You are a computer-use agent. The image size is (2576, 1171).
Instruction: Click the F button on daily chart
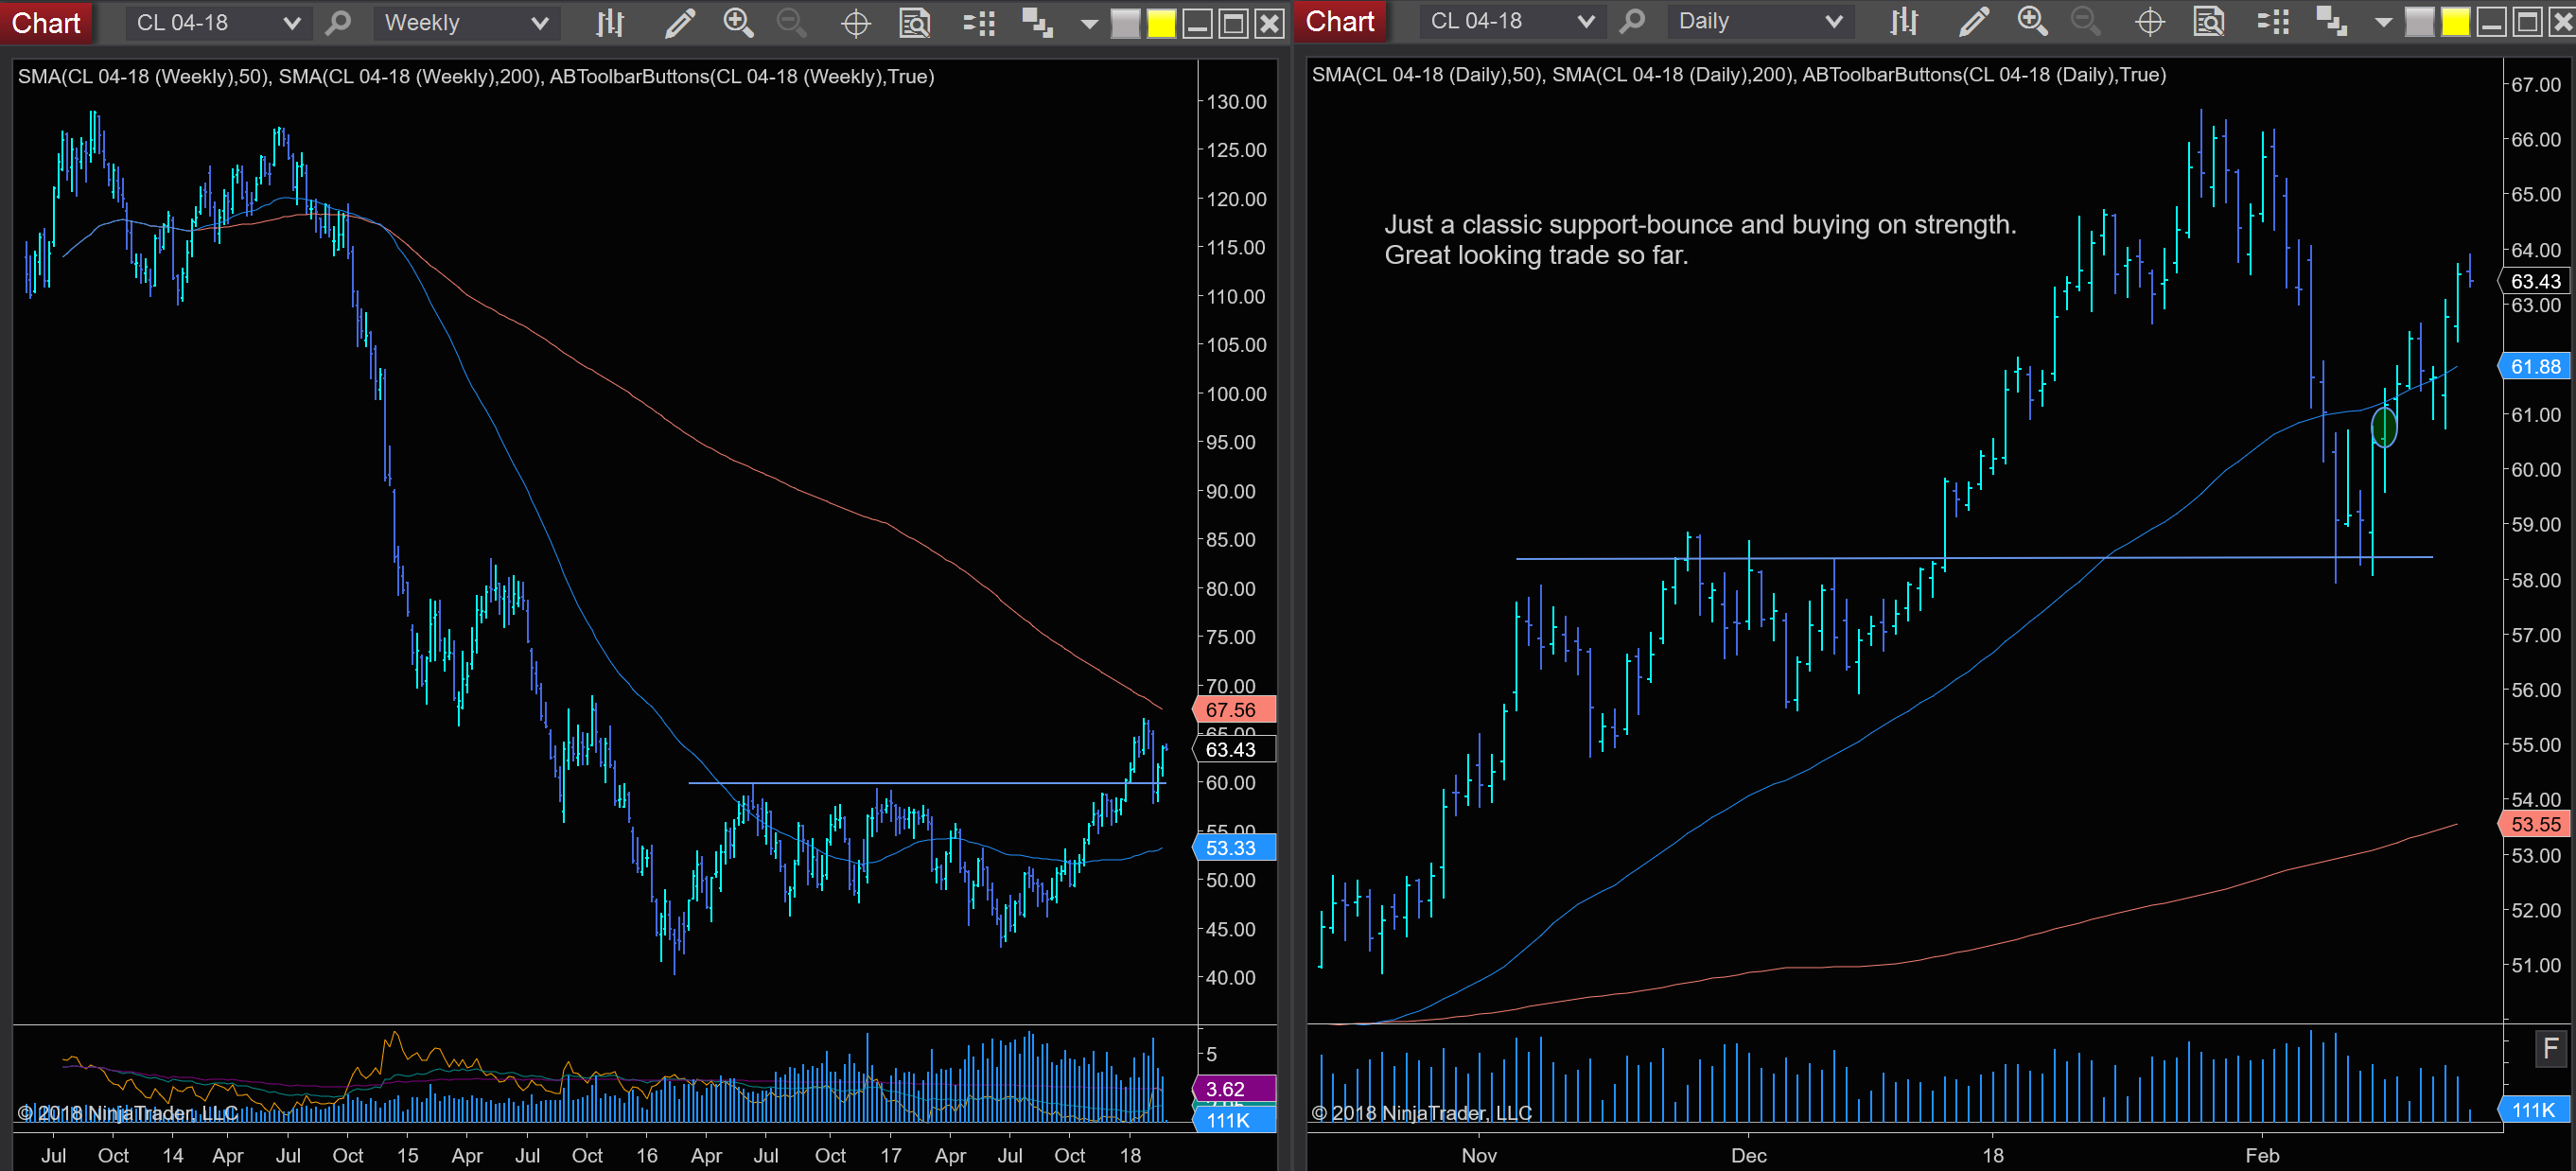[2550, 1048]
